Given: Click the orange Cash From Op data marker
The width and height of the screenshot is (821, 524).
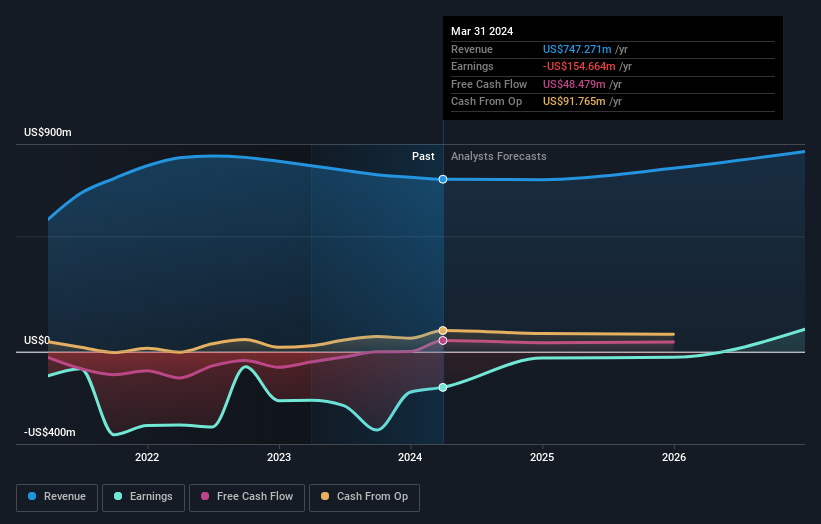Looking at the screenshot, I should [x=443, y=330].
